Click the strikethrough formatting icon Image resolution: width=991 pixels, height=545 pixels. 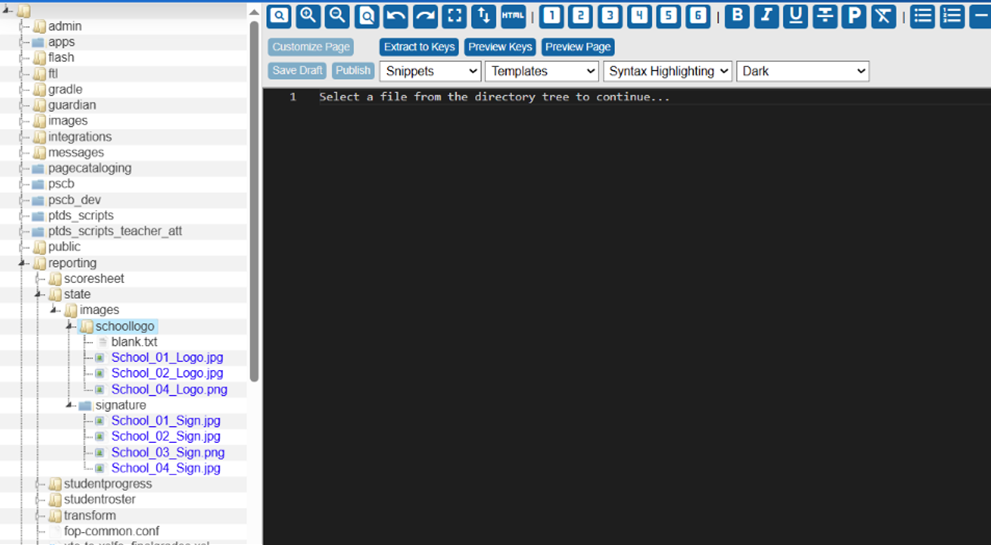pyautogui.click(x=825, y=15)
